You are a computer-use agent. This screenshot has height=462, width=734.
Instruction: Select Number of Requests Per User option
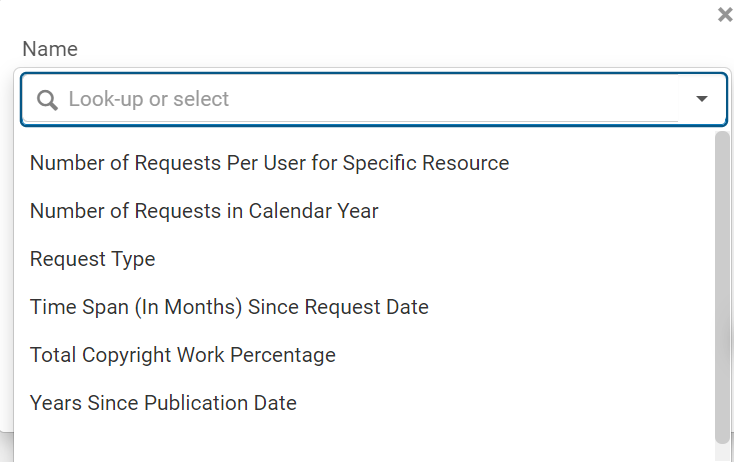(x=269, y=163)
